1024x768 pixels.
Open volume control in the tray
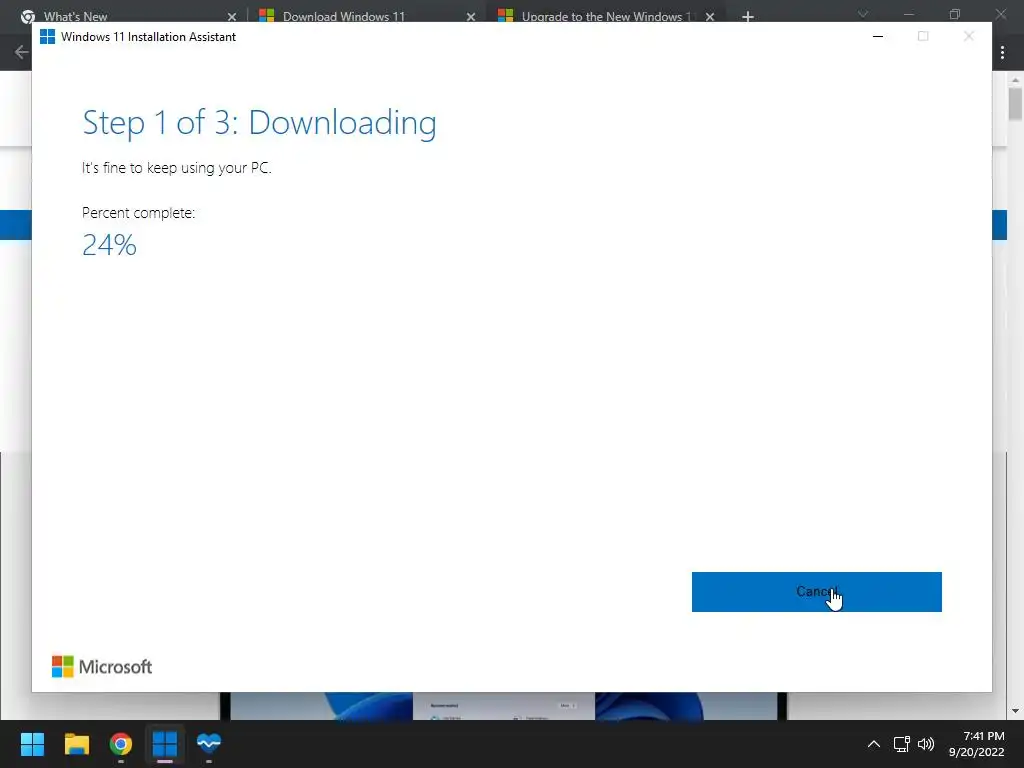(926, 744)
